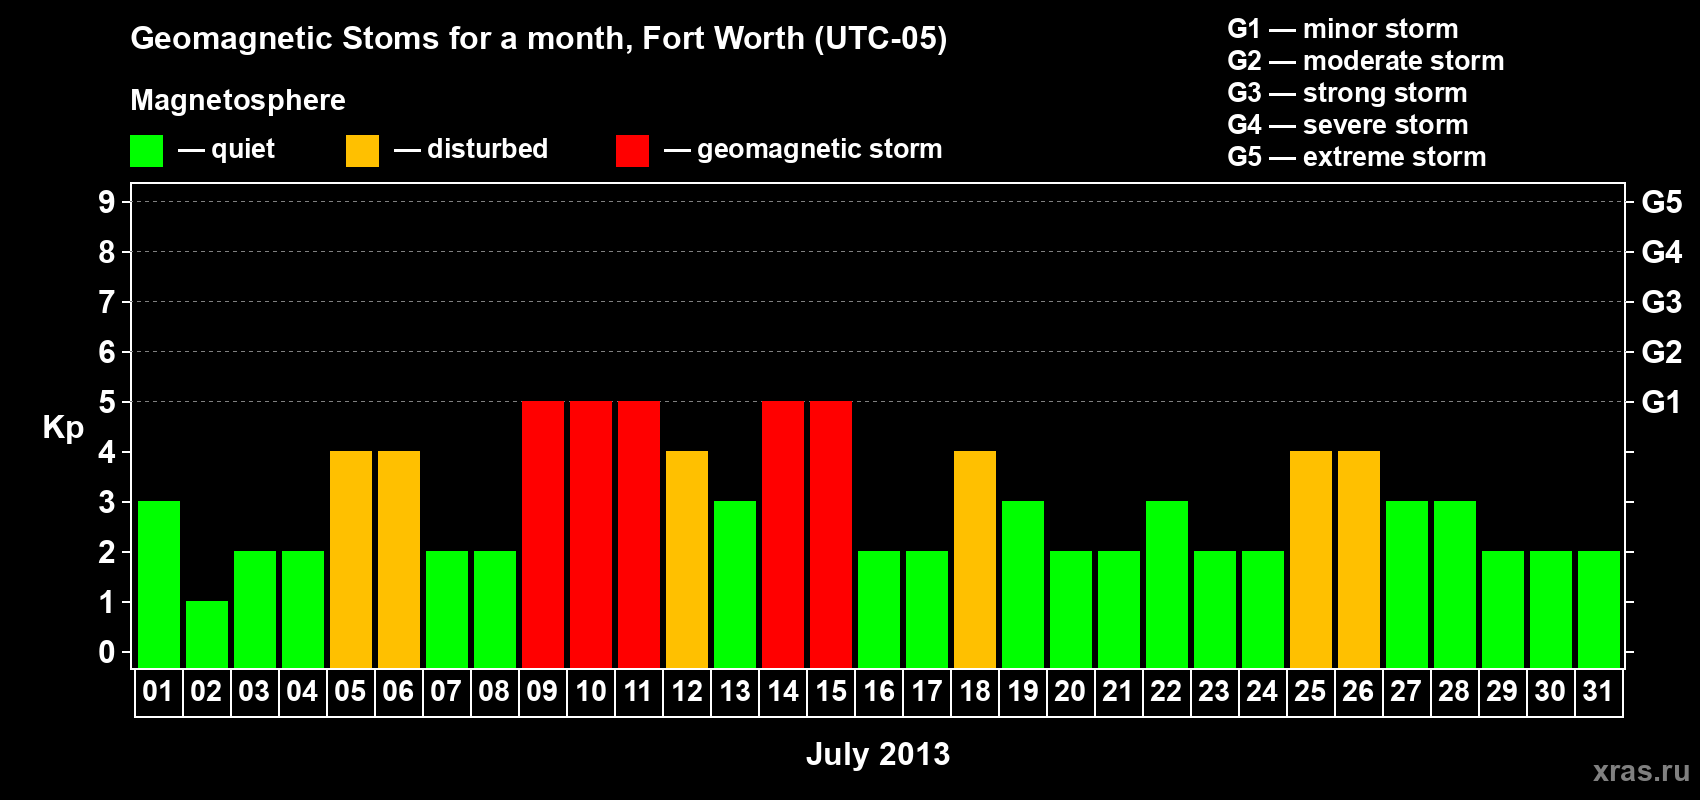Image resolution: width=1700 pixels, height=800 pixels.
Task: Select the red storm bar for July 09
Action: 543,534
